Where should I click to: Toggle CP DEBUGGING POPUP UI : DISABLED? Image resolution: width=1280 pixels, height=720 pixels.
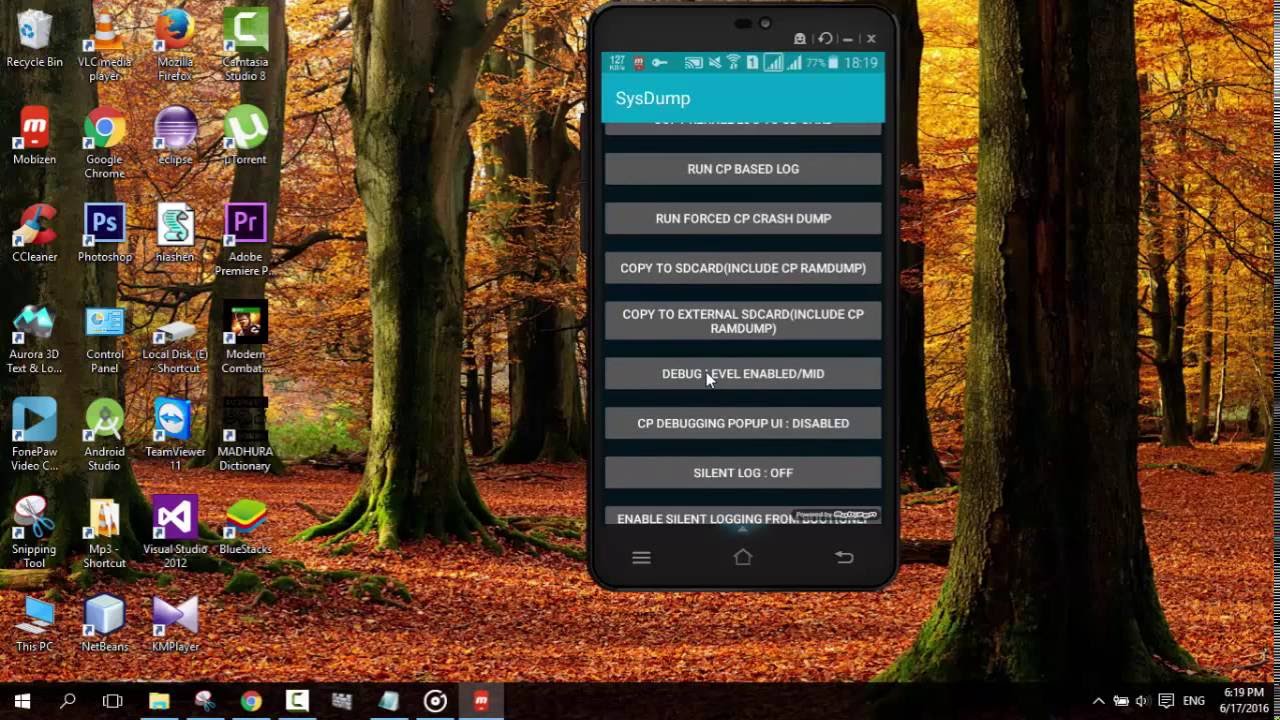(x=743, y=423)
